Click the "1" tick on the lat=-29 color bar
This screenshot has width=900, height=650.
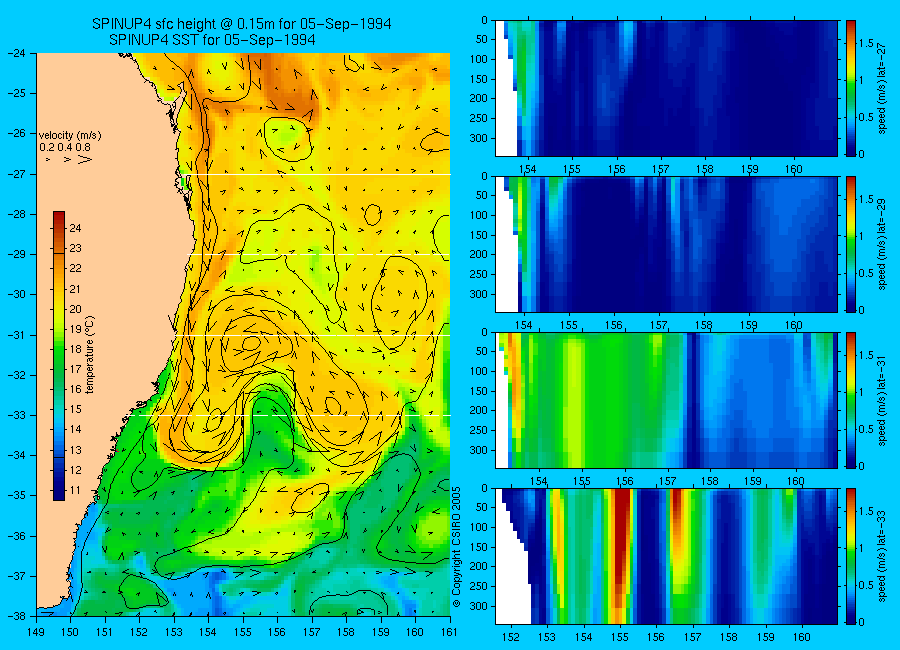pos(861,236)
